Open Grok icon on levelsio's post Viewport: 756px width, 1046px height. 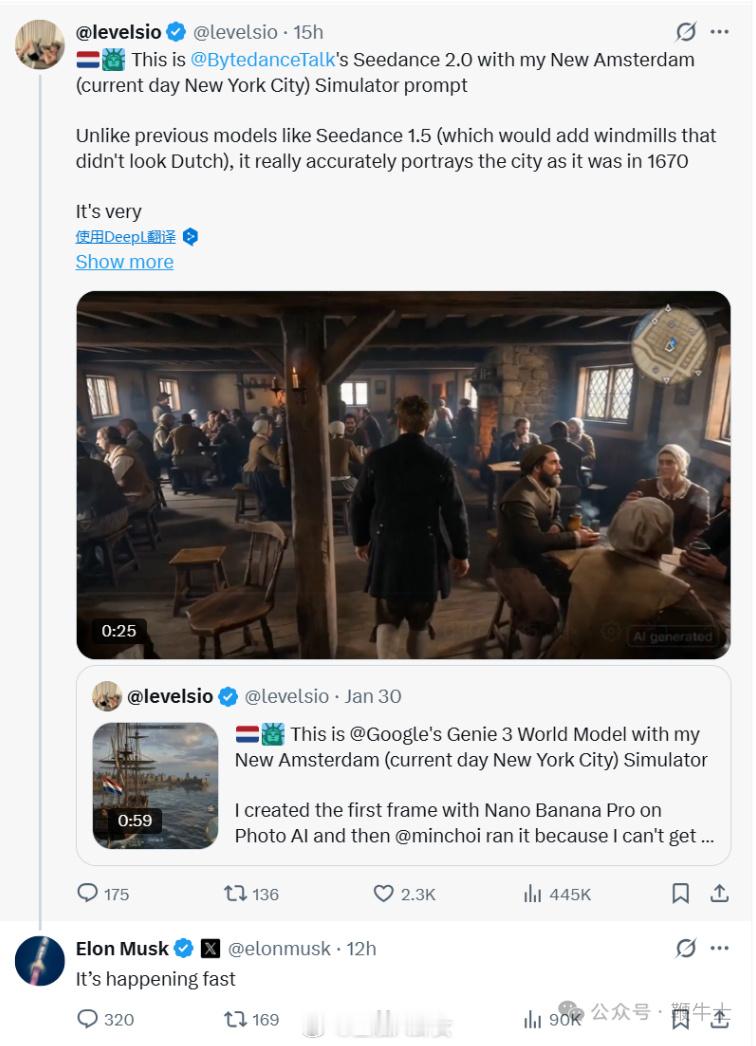(x=685, y=32)
